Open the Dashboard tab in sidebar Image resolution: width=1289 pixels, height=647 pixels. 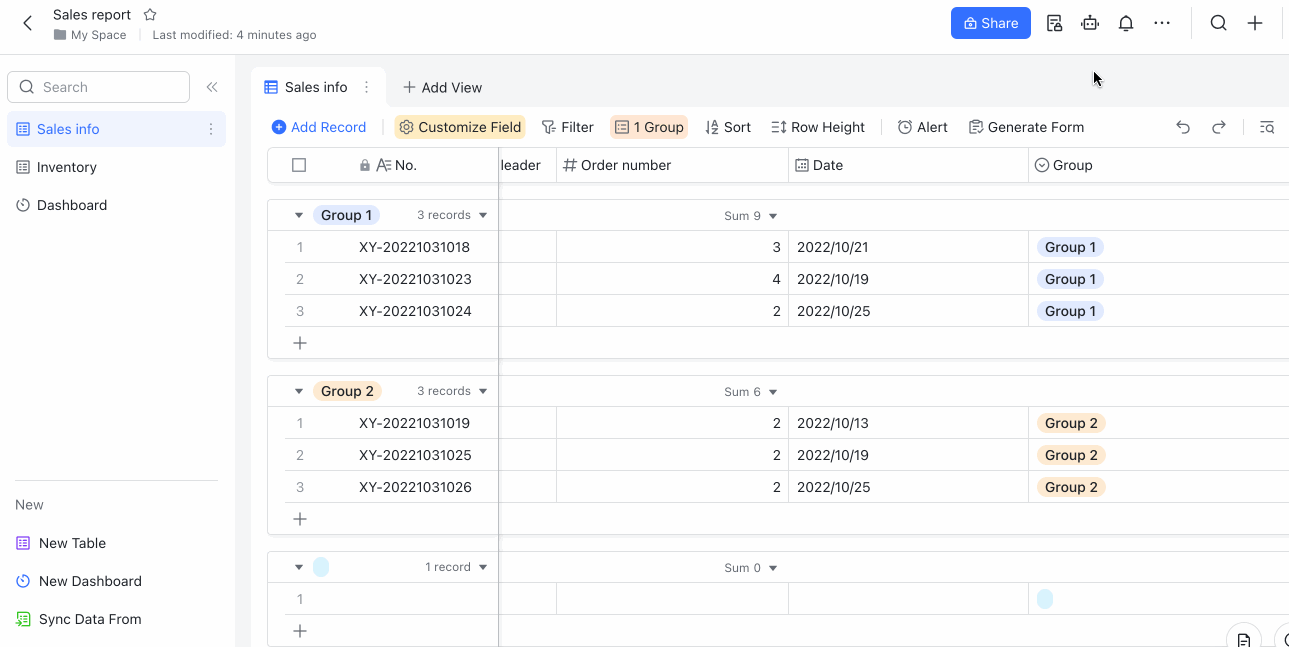(70, 205)
